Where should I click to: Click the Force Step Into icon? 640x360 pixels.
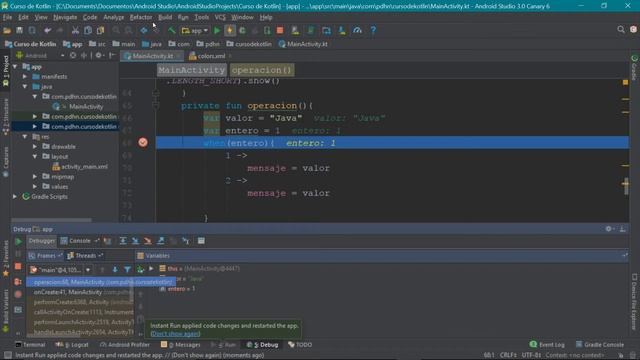point(148,241)
